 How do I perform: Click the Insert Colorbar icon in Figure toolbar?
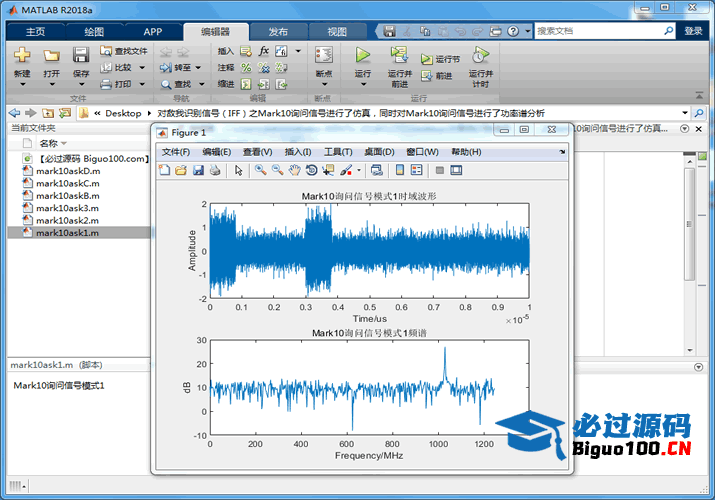pyautogui.click(x=400, y=170)
